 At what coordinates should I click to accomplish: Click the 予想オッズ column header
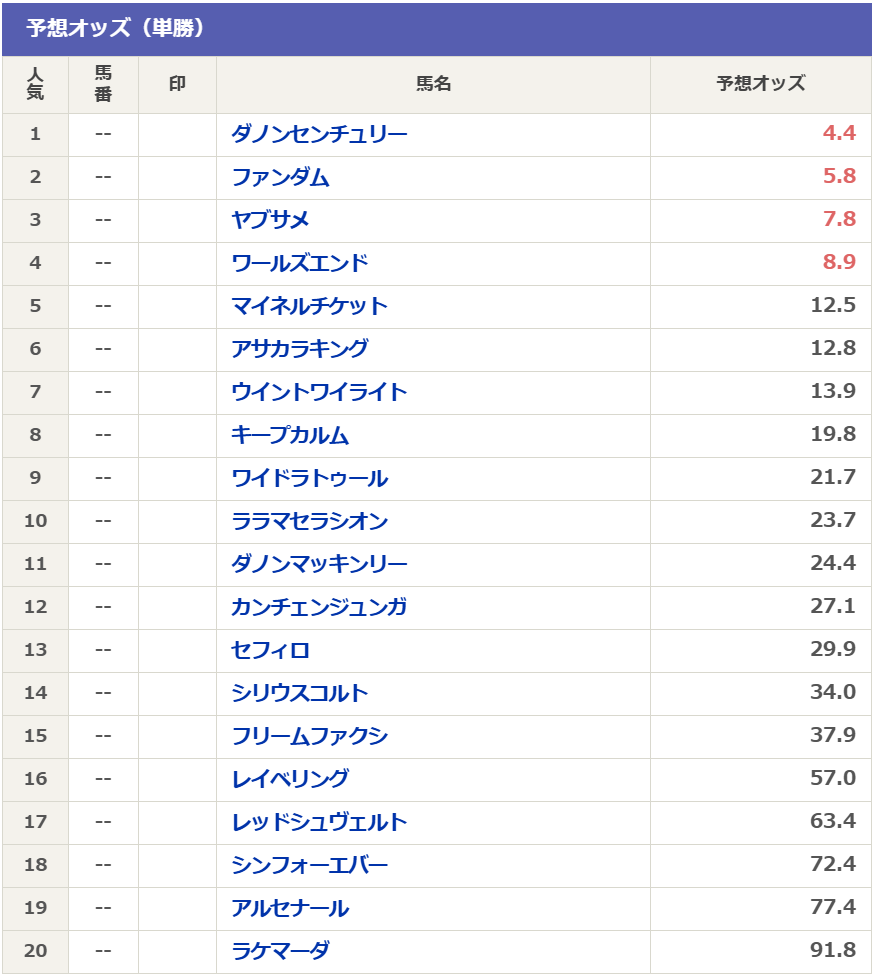click(760, 84)
